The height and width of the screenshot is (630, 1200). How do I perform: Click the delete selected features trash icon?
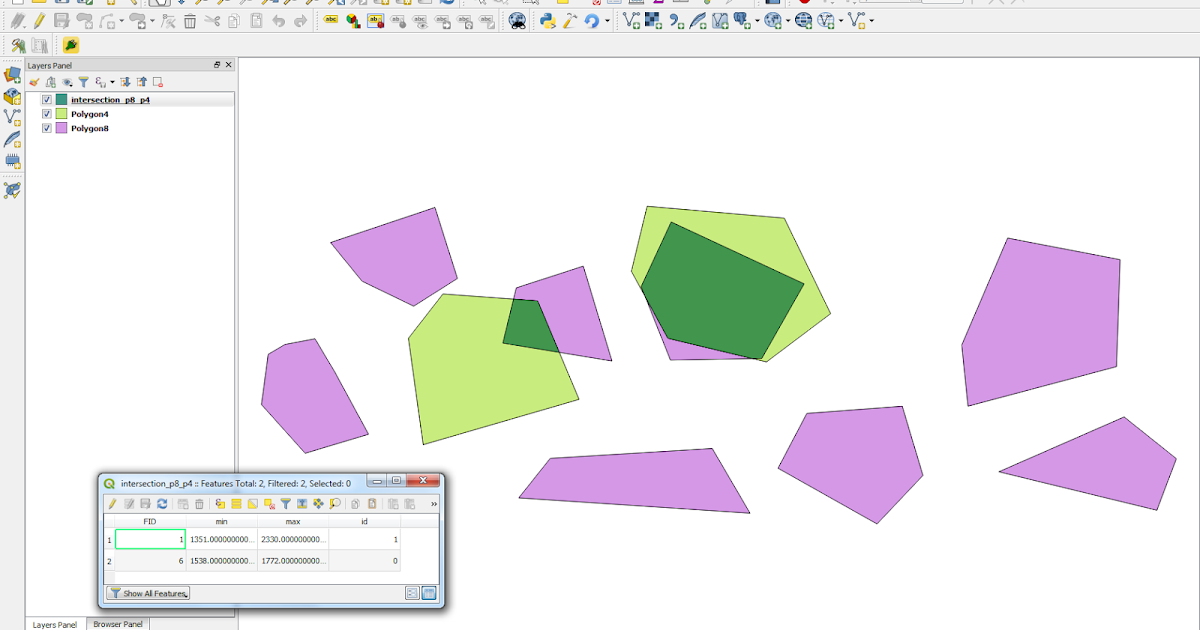click(199, 503)
